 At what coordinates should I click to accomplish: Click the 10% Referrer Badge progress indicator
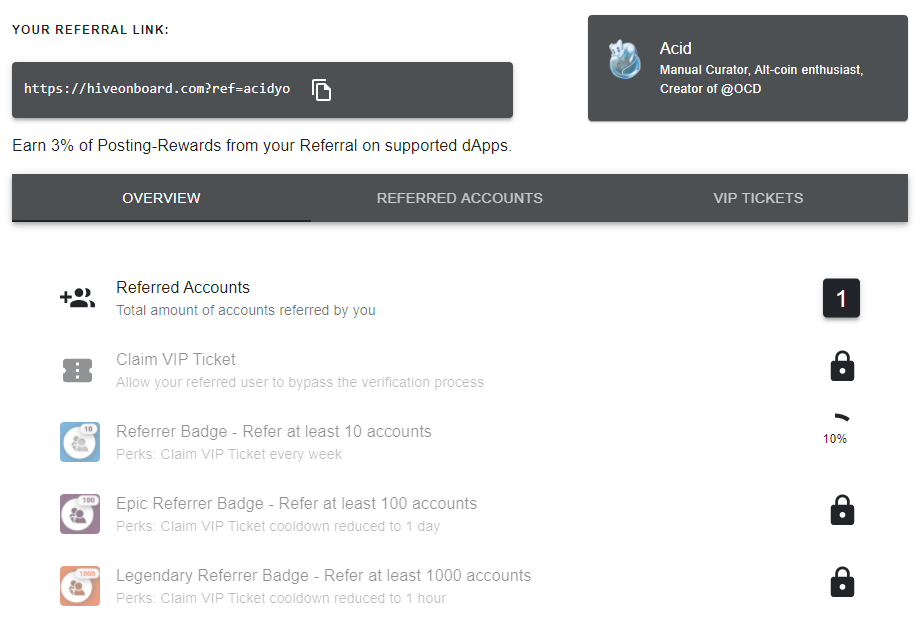point(837,428)
